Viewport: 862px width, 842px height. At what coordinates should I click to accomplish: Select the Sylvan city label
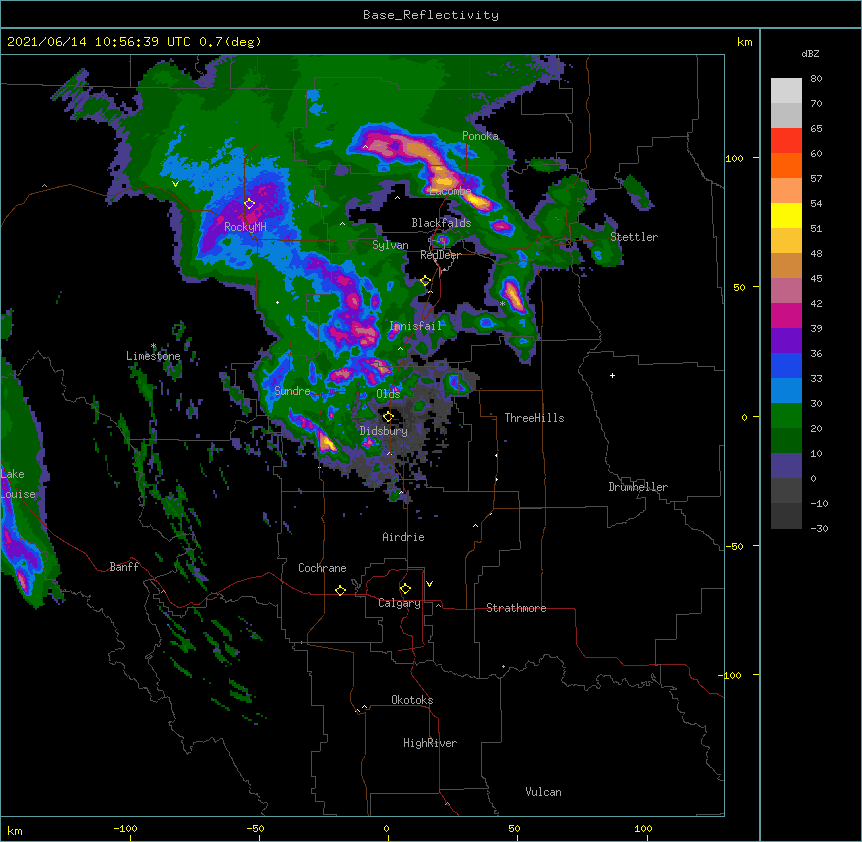pyautogui.click(x=390, y=245)
